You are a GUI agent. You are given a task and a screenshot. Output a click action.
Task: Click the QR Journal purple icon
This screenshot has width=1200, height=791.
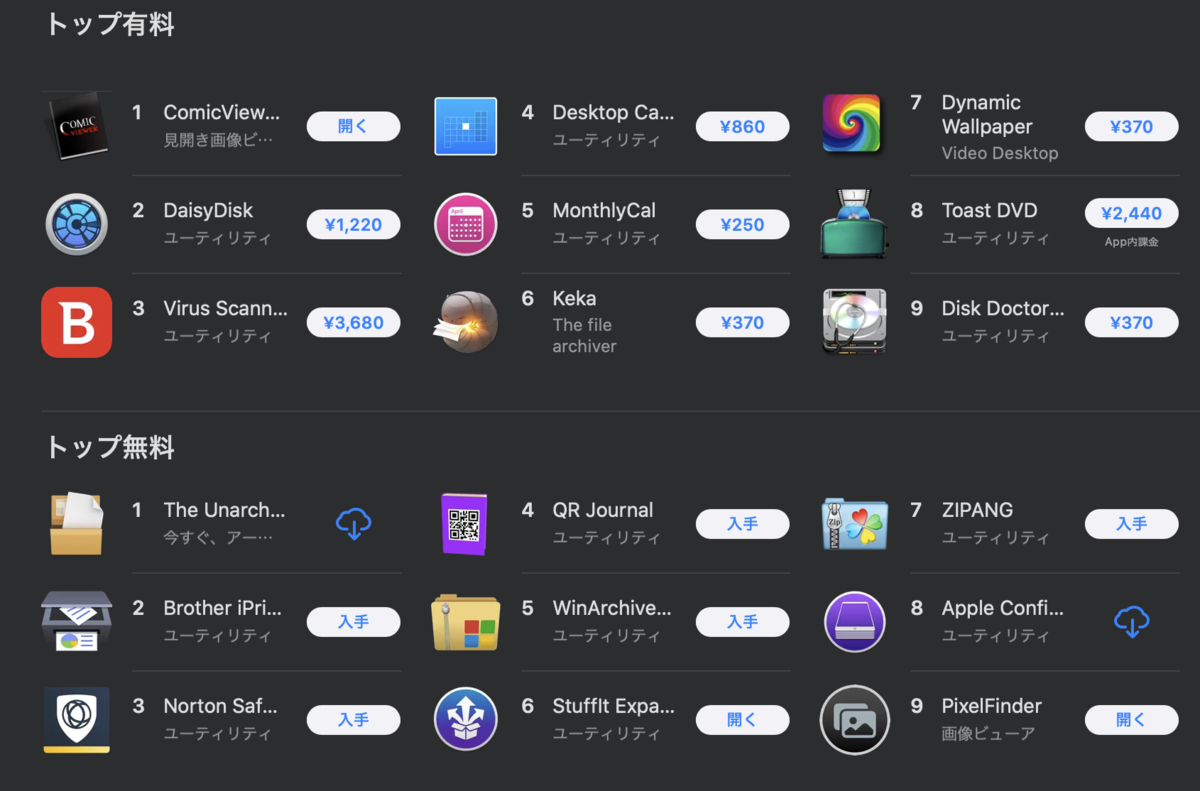[x=463, y=524]
